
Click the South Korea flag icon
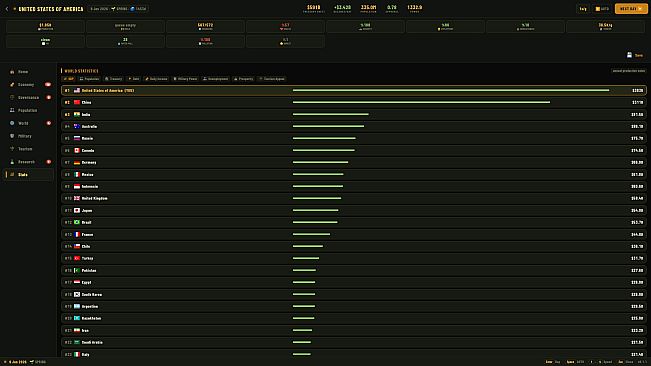(77, 294)
